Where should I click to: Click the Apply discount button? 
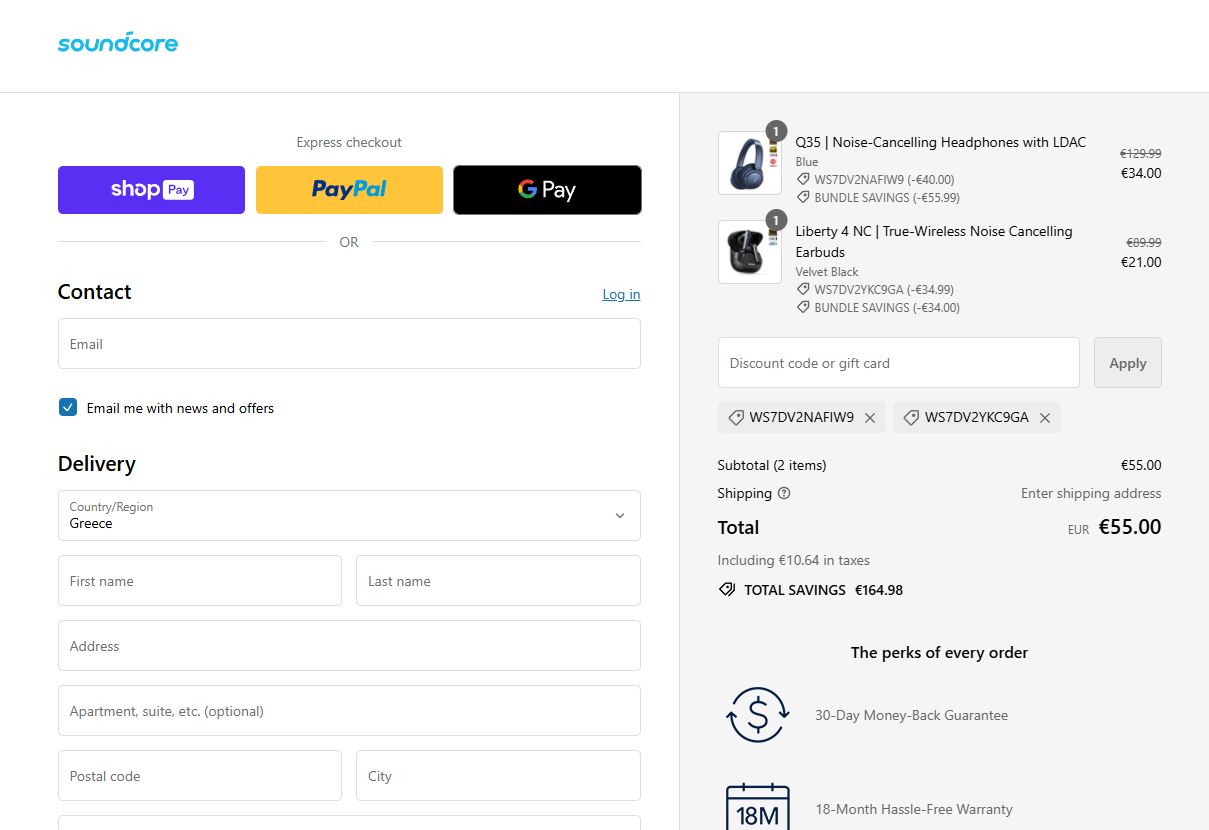pyautogui.click(x=1128, y=362)
